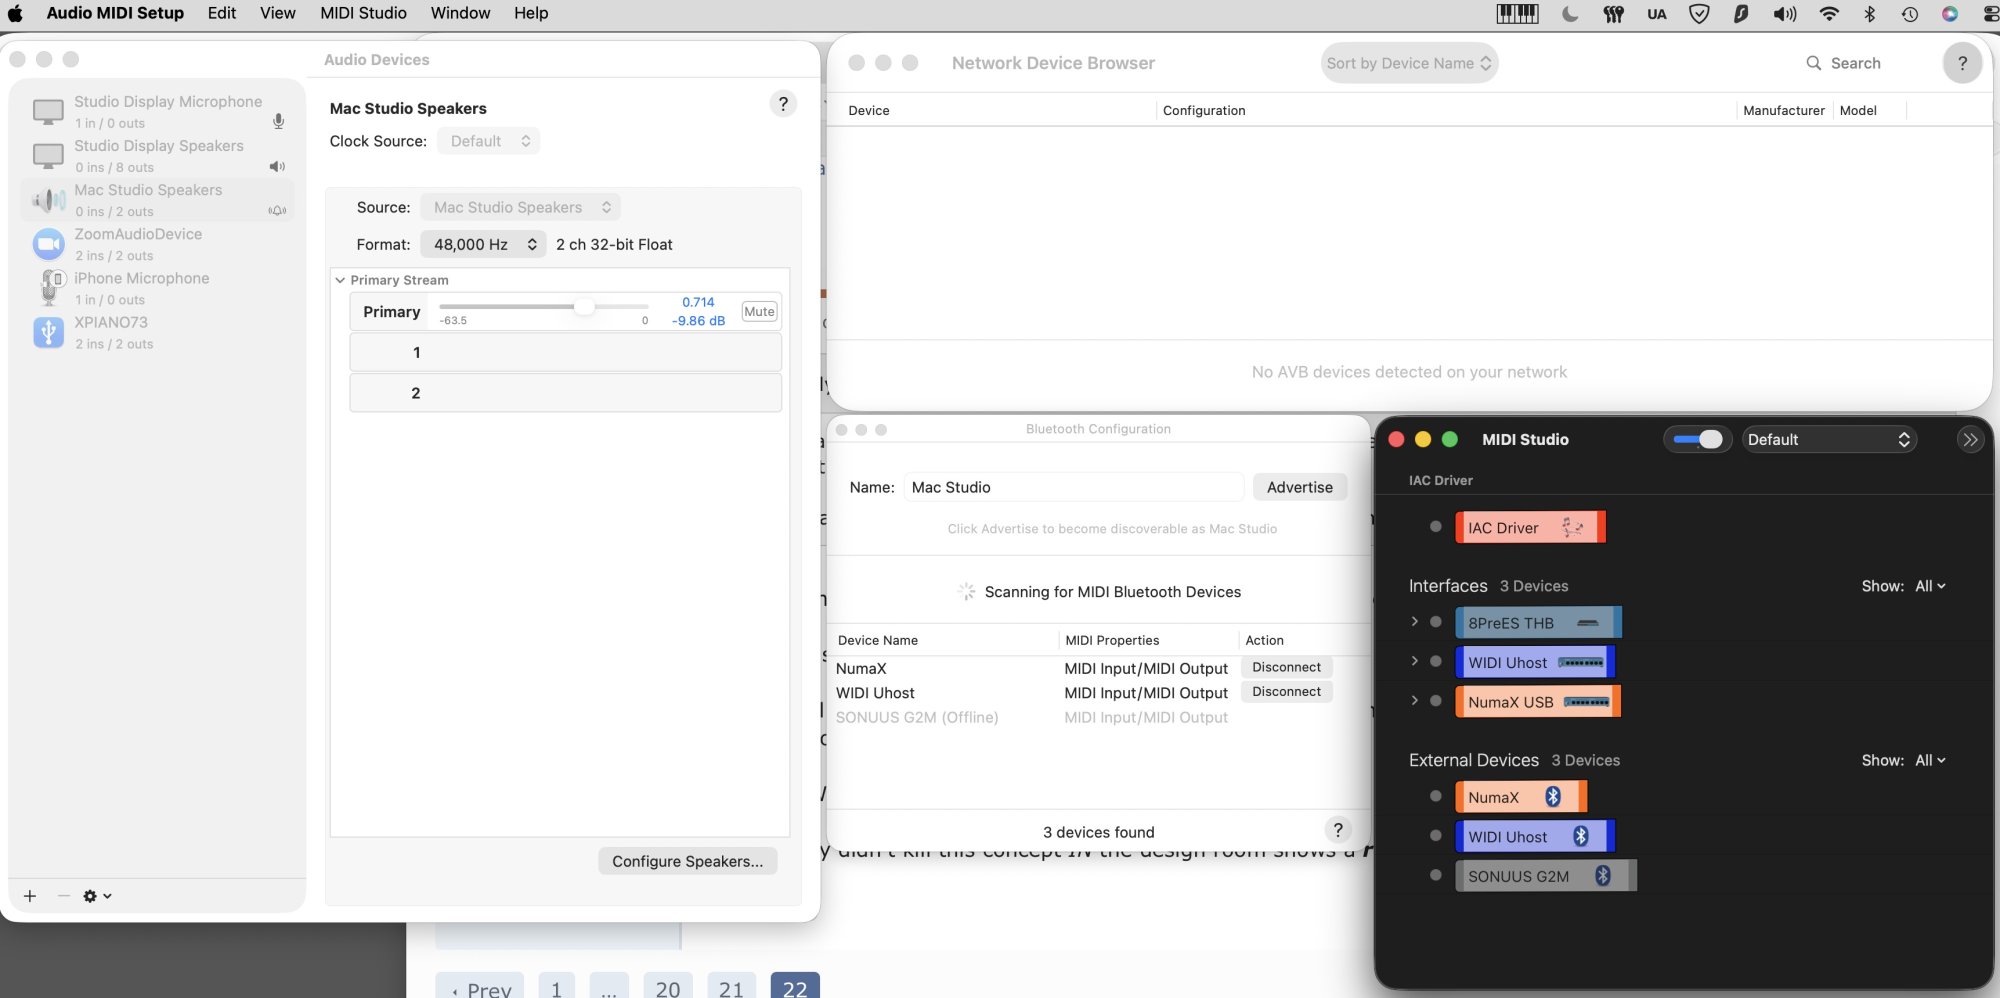Mute the Primary stream
Image resolution: width=2000 pixels, height=998 pixels.
pyautogui.click(x=759, y=311)
